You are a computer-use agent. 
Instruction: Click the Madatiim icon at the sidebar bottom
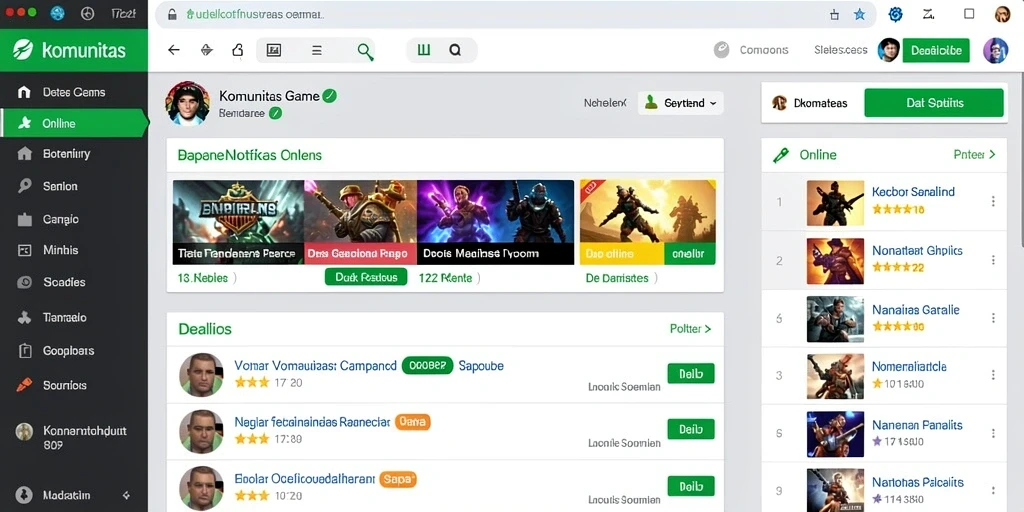pos(24,495)
